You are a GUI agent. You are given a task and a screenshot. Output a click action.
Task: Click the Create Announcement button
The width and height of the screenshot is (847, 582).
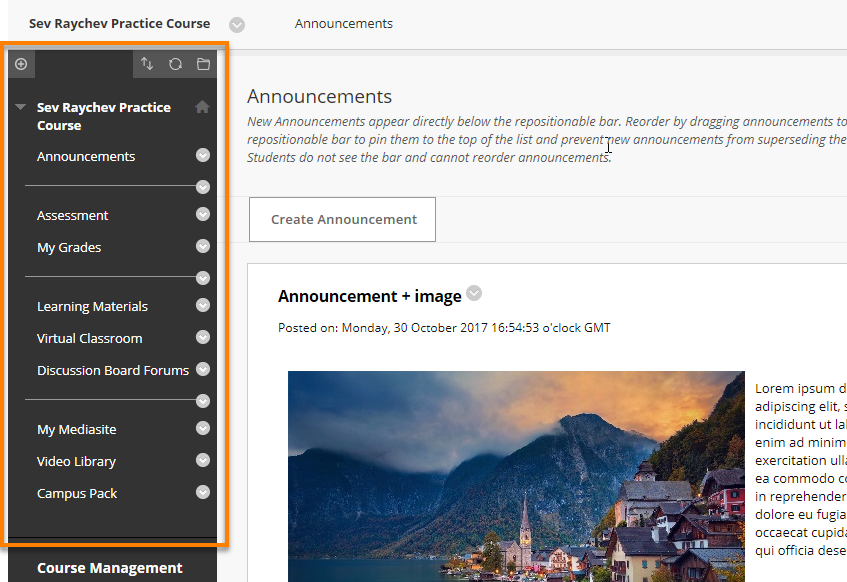coord(342,219)
